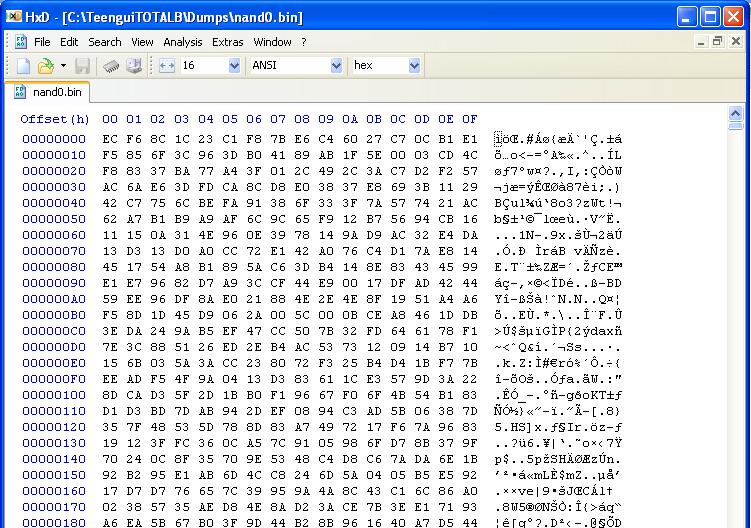Click byte 42 at start of row 00000040
751x528 pixels.
[110, 203]
